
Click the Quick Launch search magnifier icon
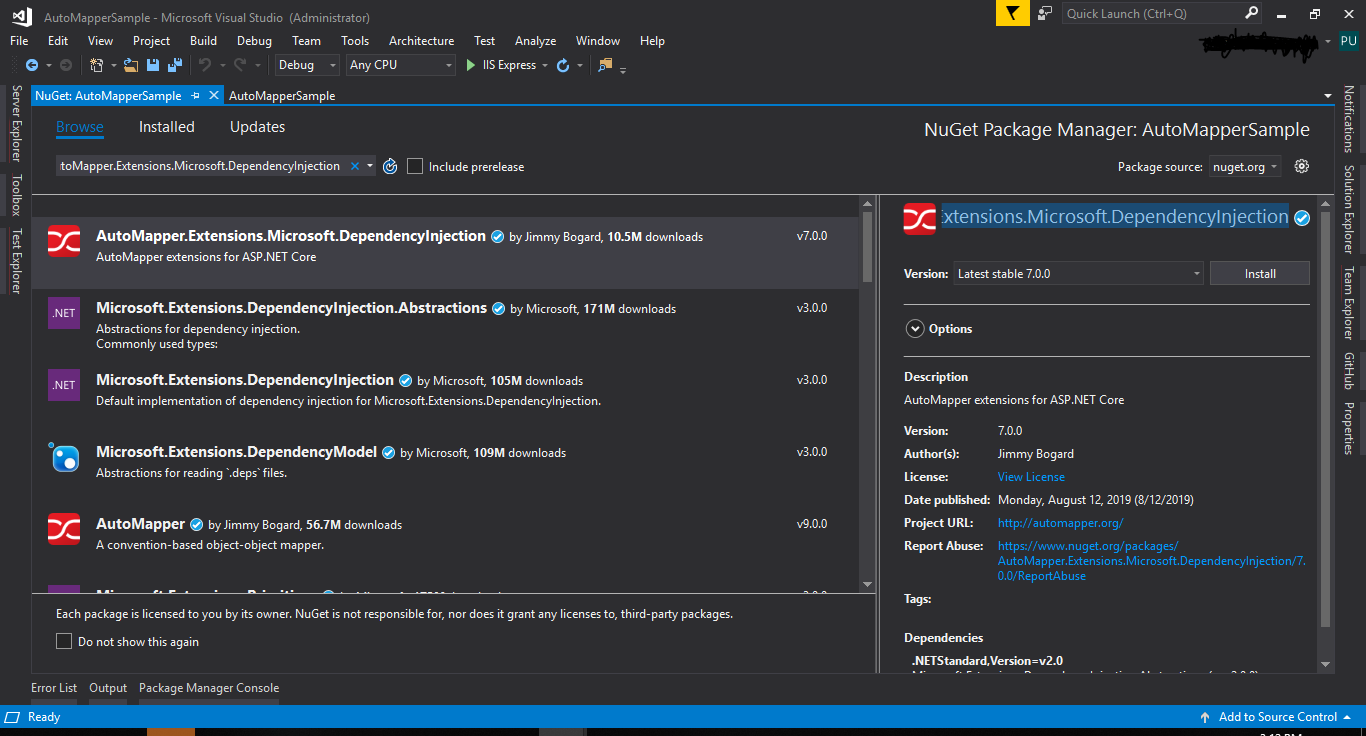click(x=1252, y=13)
